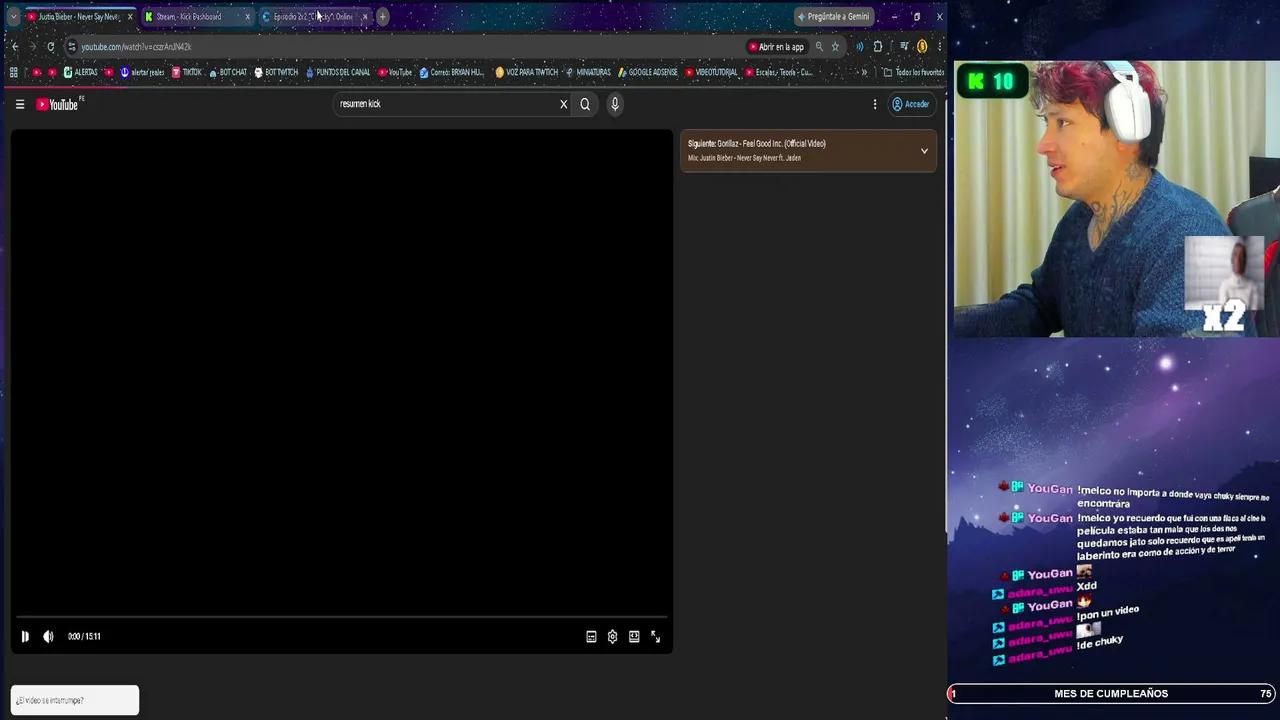Open the VIDEOTUTORIAL bookmark
Screen dimensions: 1280x720
pos(712,72)
